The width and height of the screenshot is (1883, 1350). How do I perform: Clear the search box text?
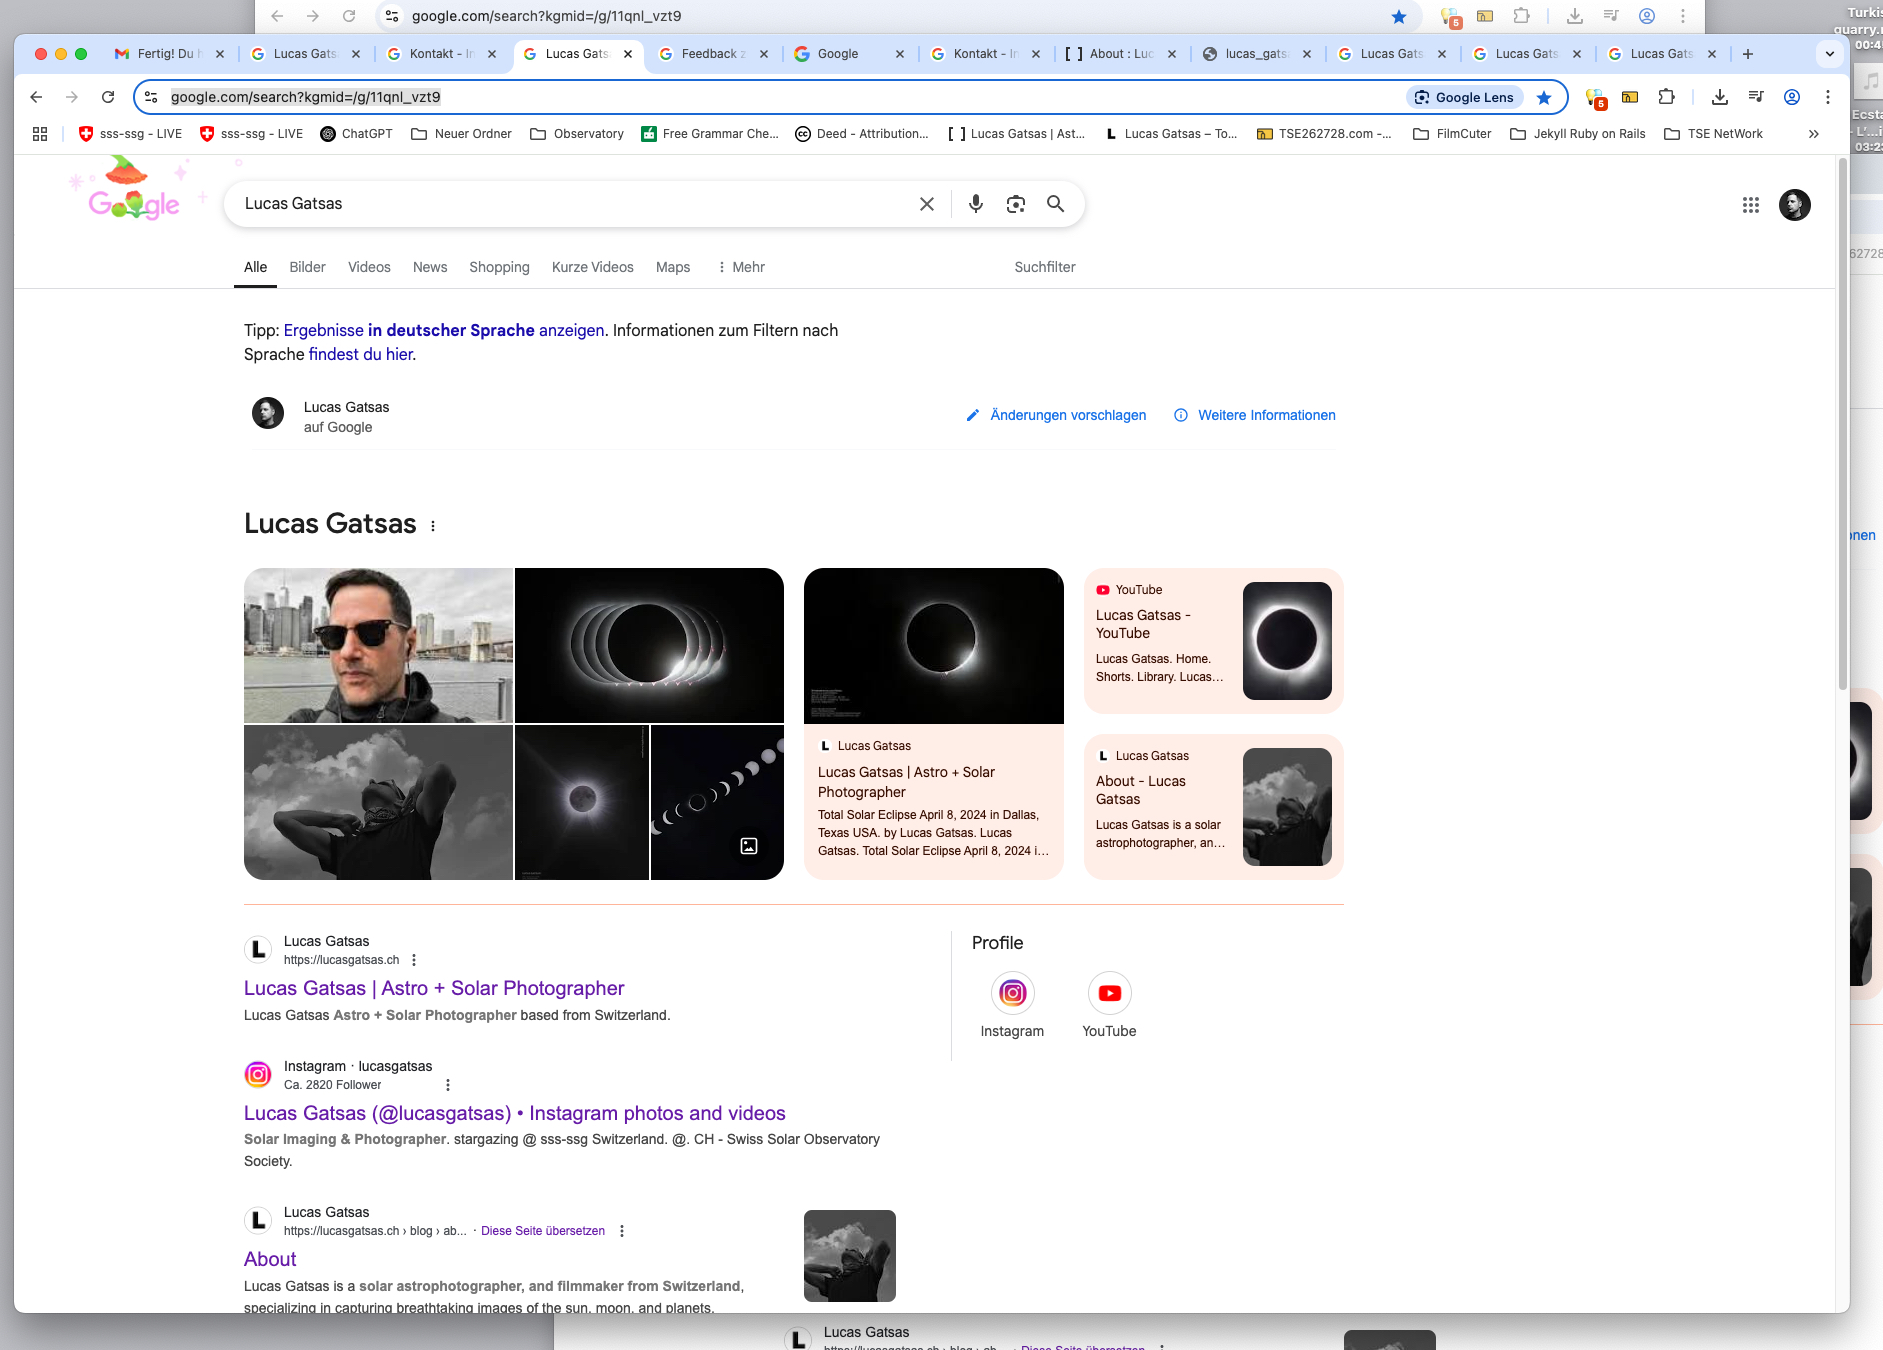927,204
